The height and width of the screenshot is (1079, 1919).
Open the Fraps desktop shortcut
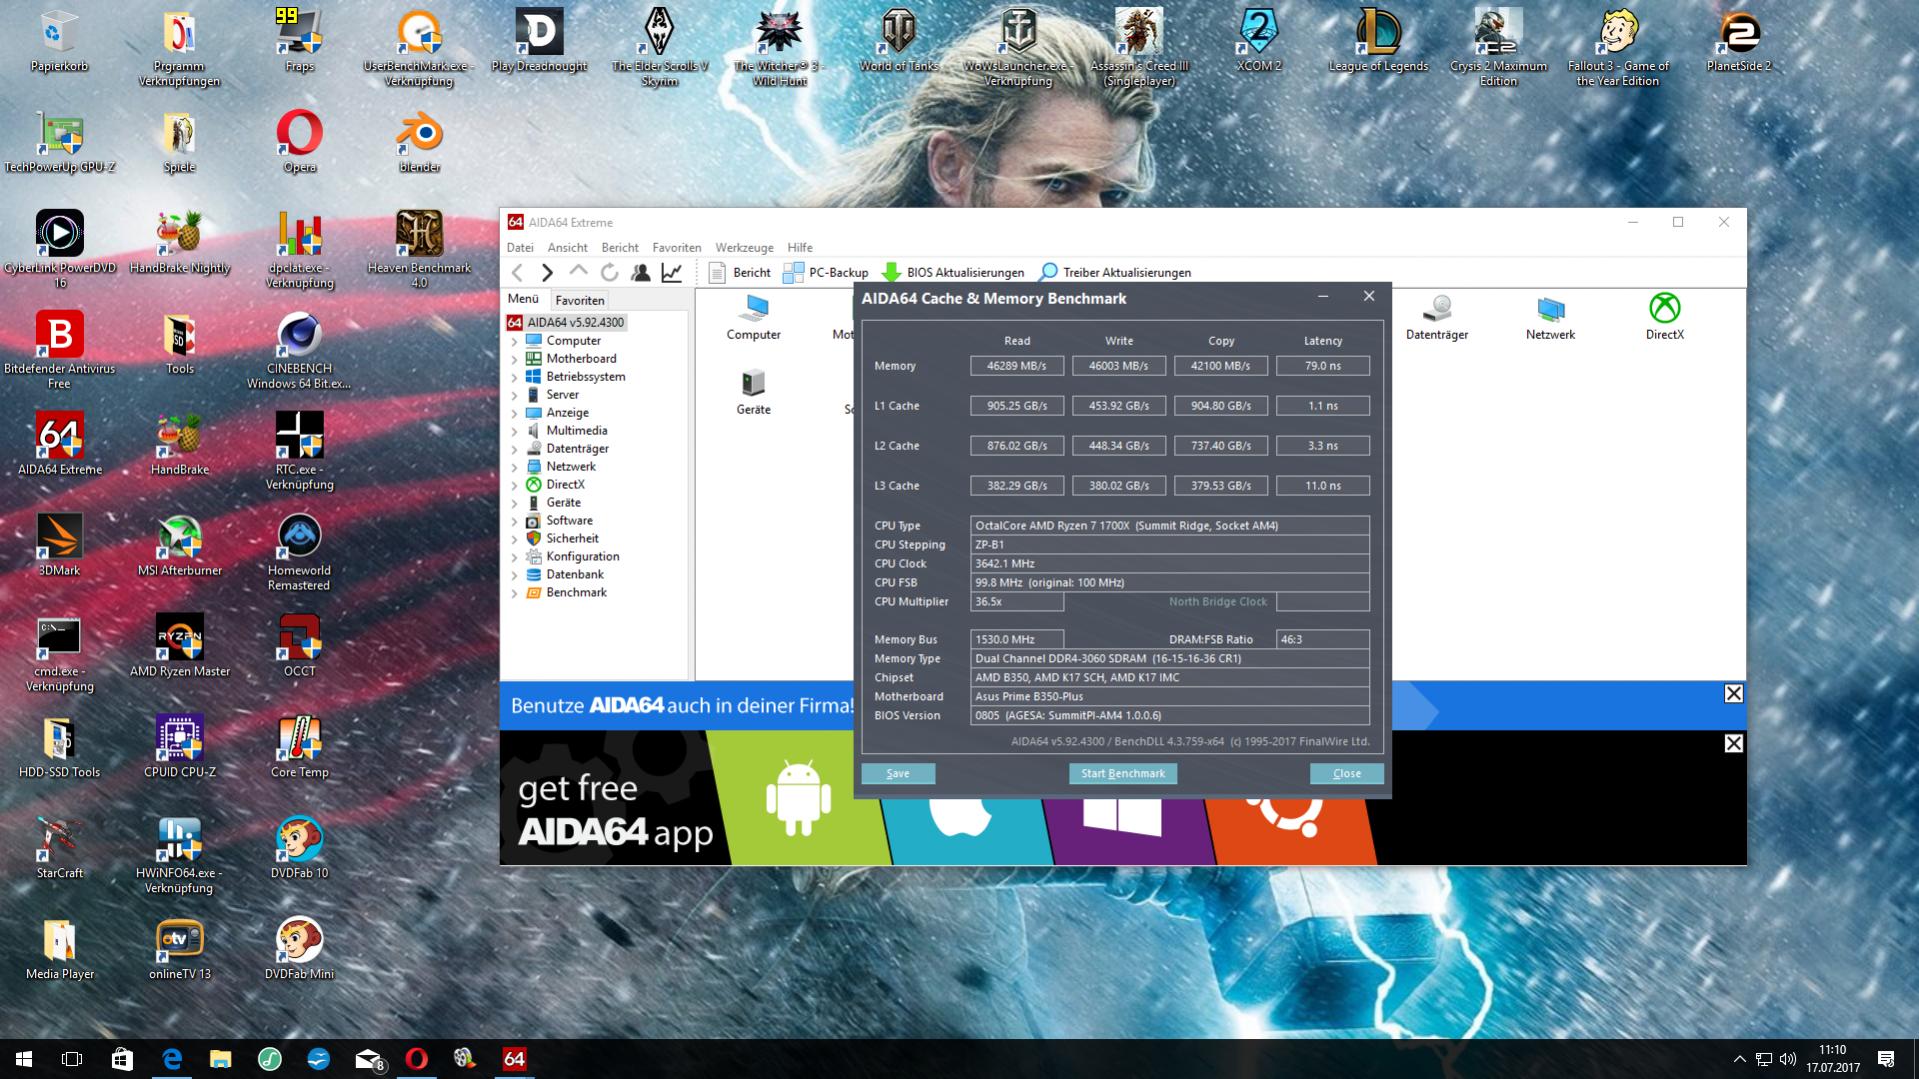(300, 40)
